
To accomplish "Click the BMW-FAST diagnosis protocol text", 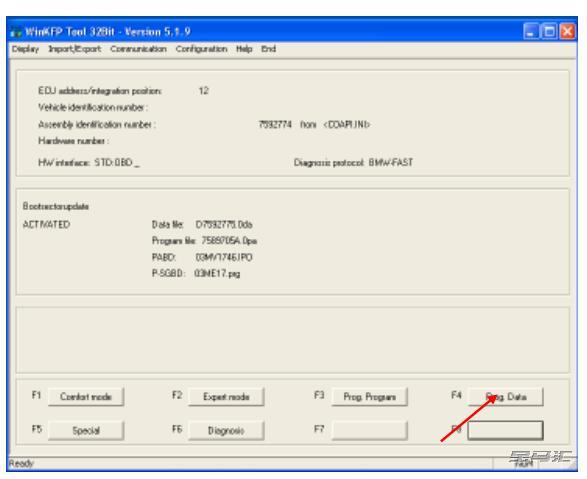I will click(x=391, y=162).
